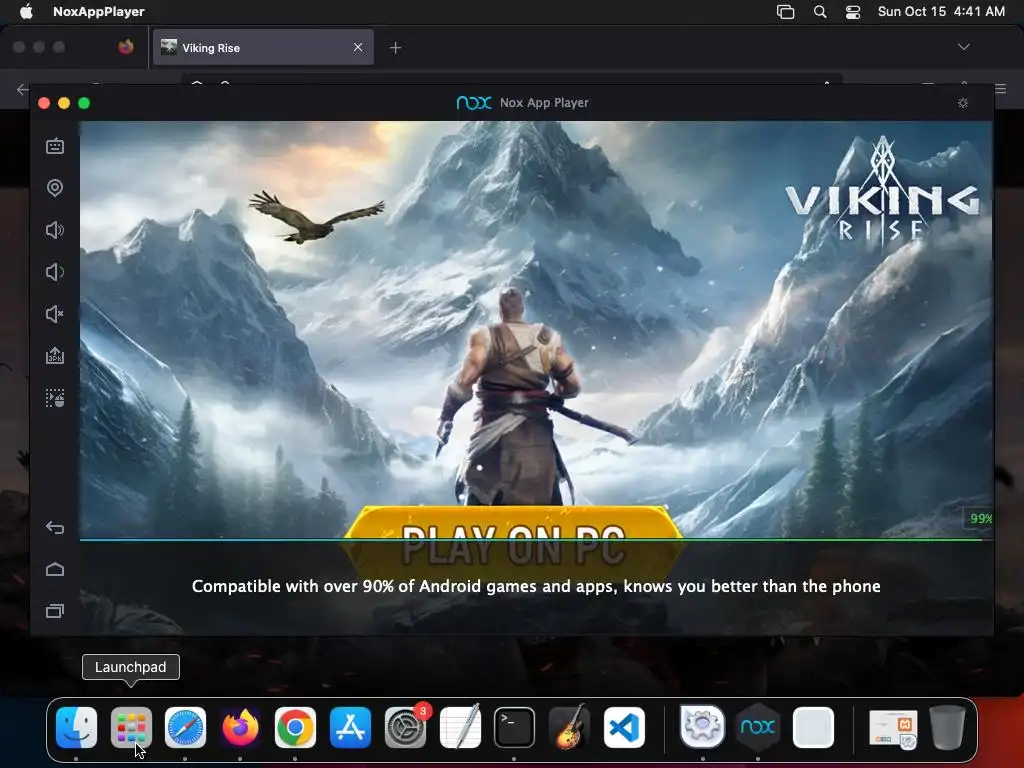Click the blank white app icon in Dock

click(x=813, y=727)
